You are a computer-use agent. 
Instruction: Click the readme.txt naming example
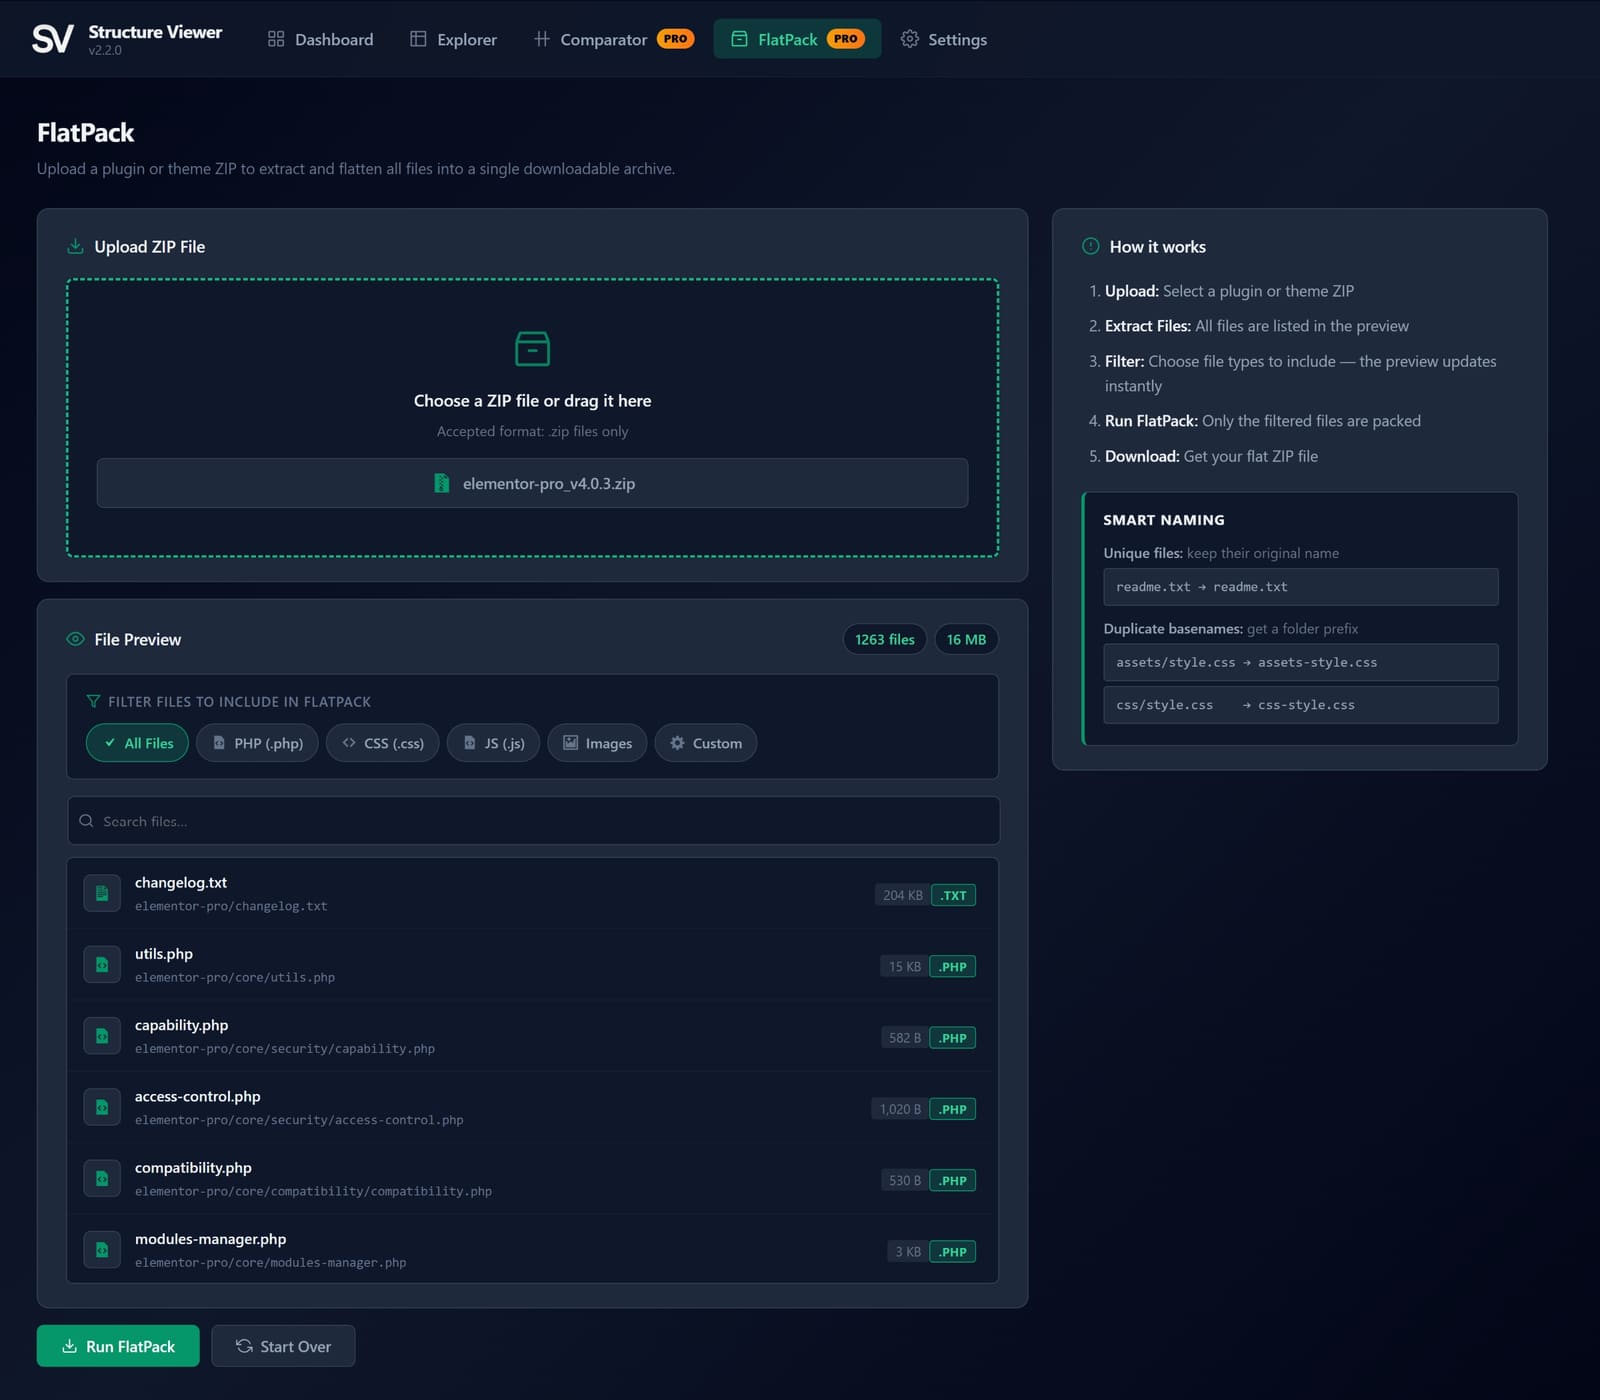[x=1300, y=587]
